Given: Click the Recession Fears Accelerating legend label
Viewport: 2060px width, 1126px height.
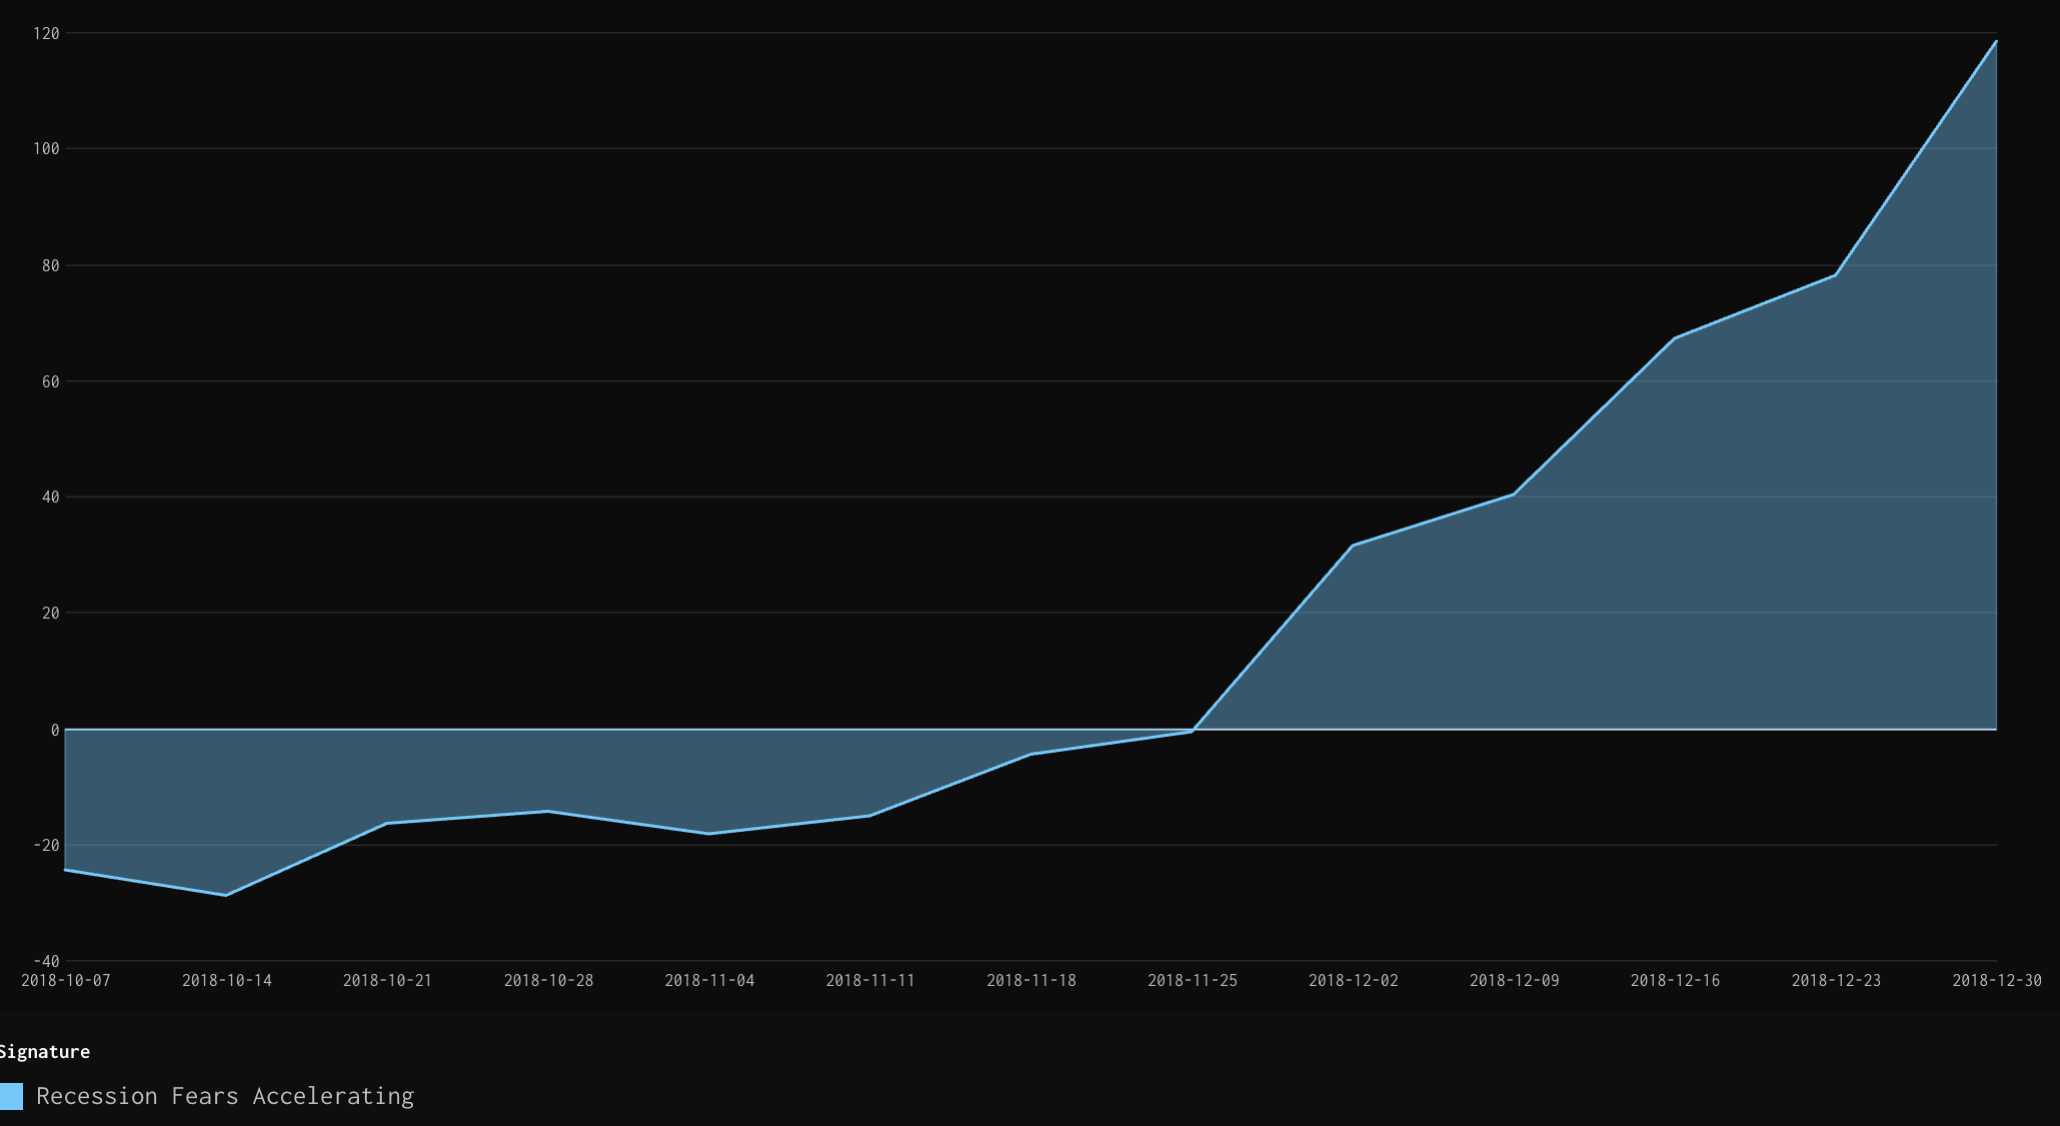Looking at the screenshot, I should [x=225, y=1096].
